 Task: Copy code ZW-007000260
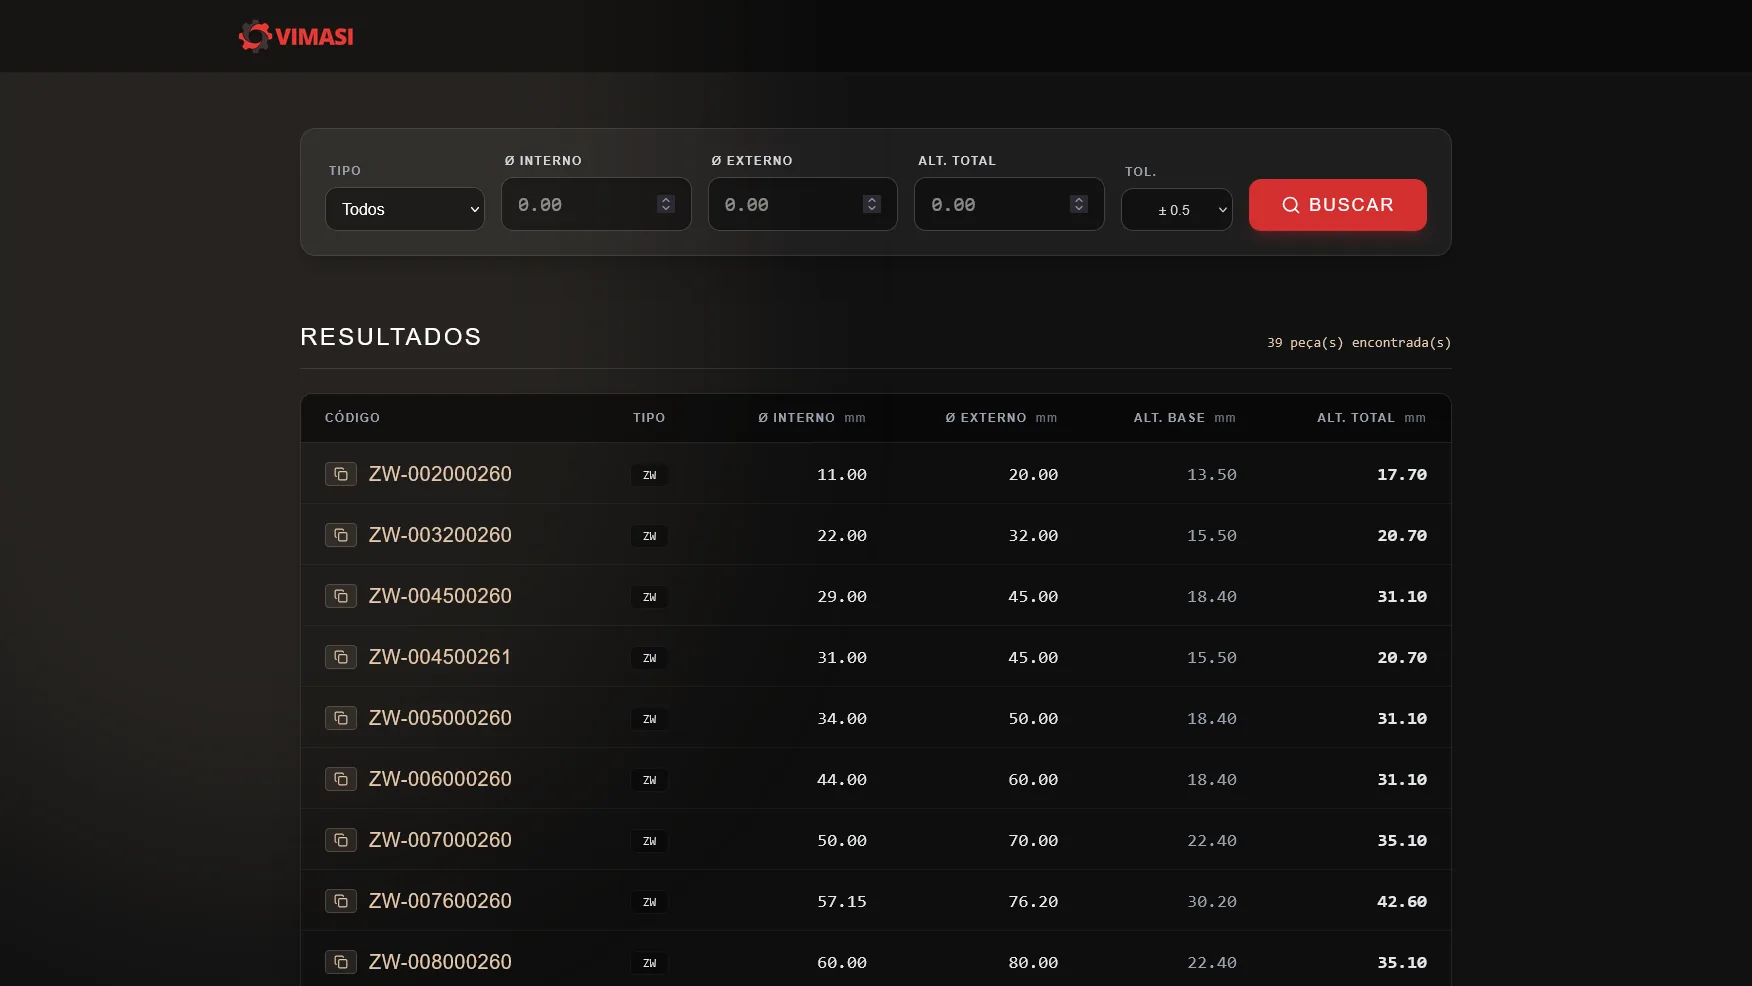[x=341, y=840]
